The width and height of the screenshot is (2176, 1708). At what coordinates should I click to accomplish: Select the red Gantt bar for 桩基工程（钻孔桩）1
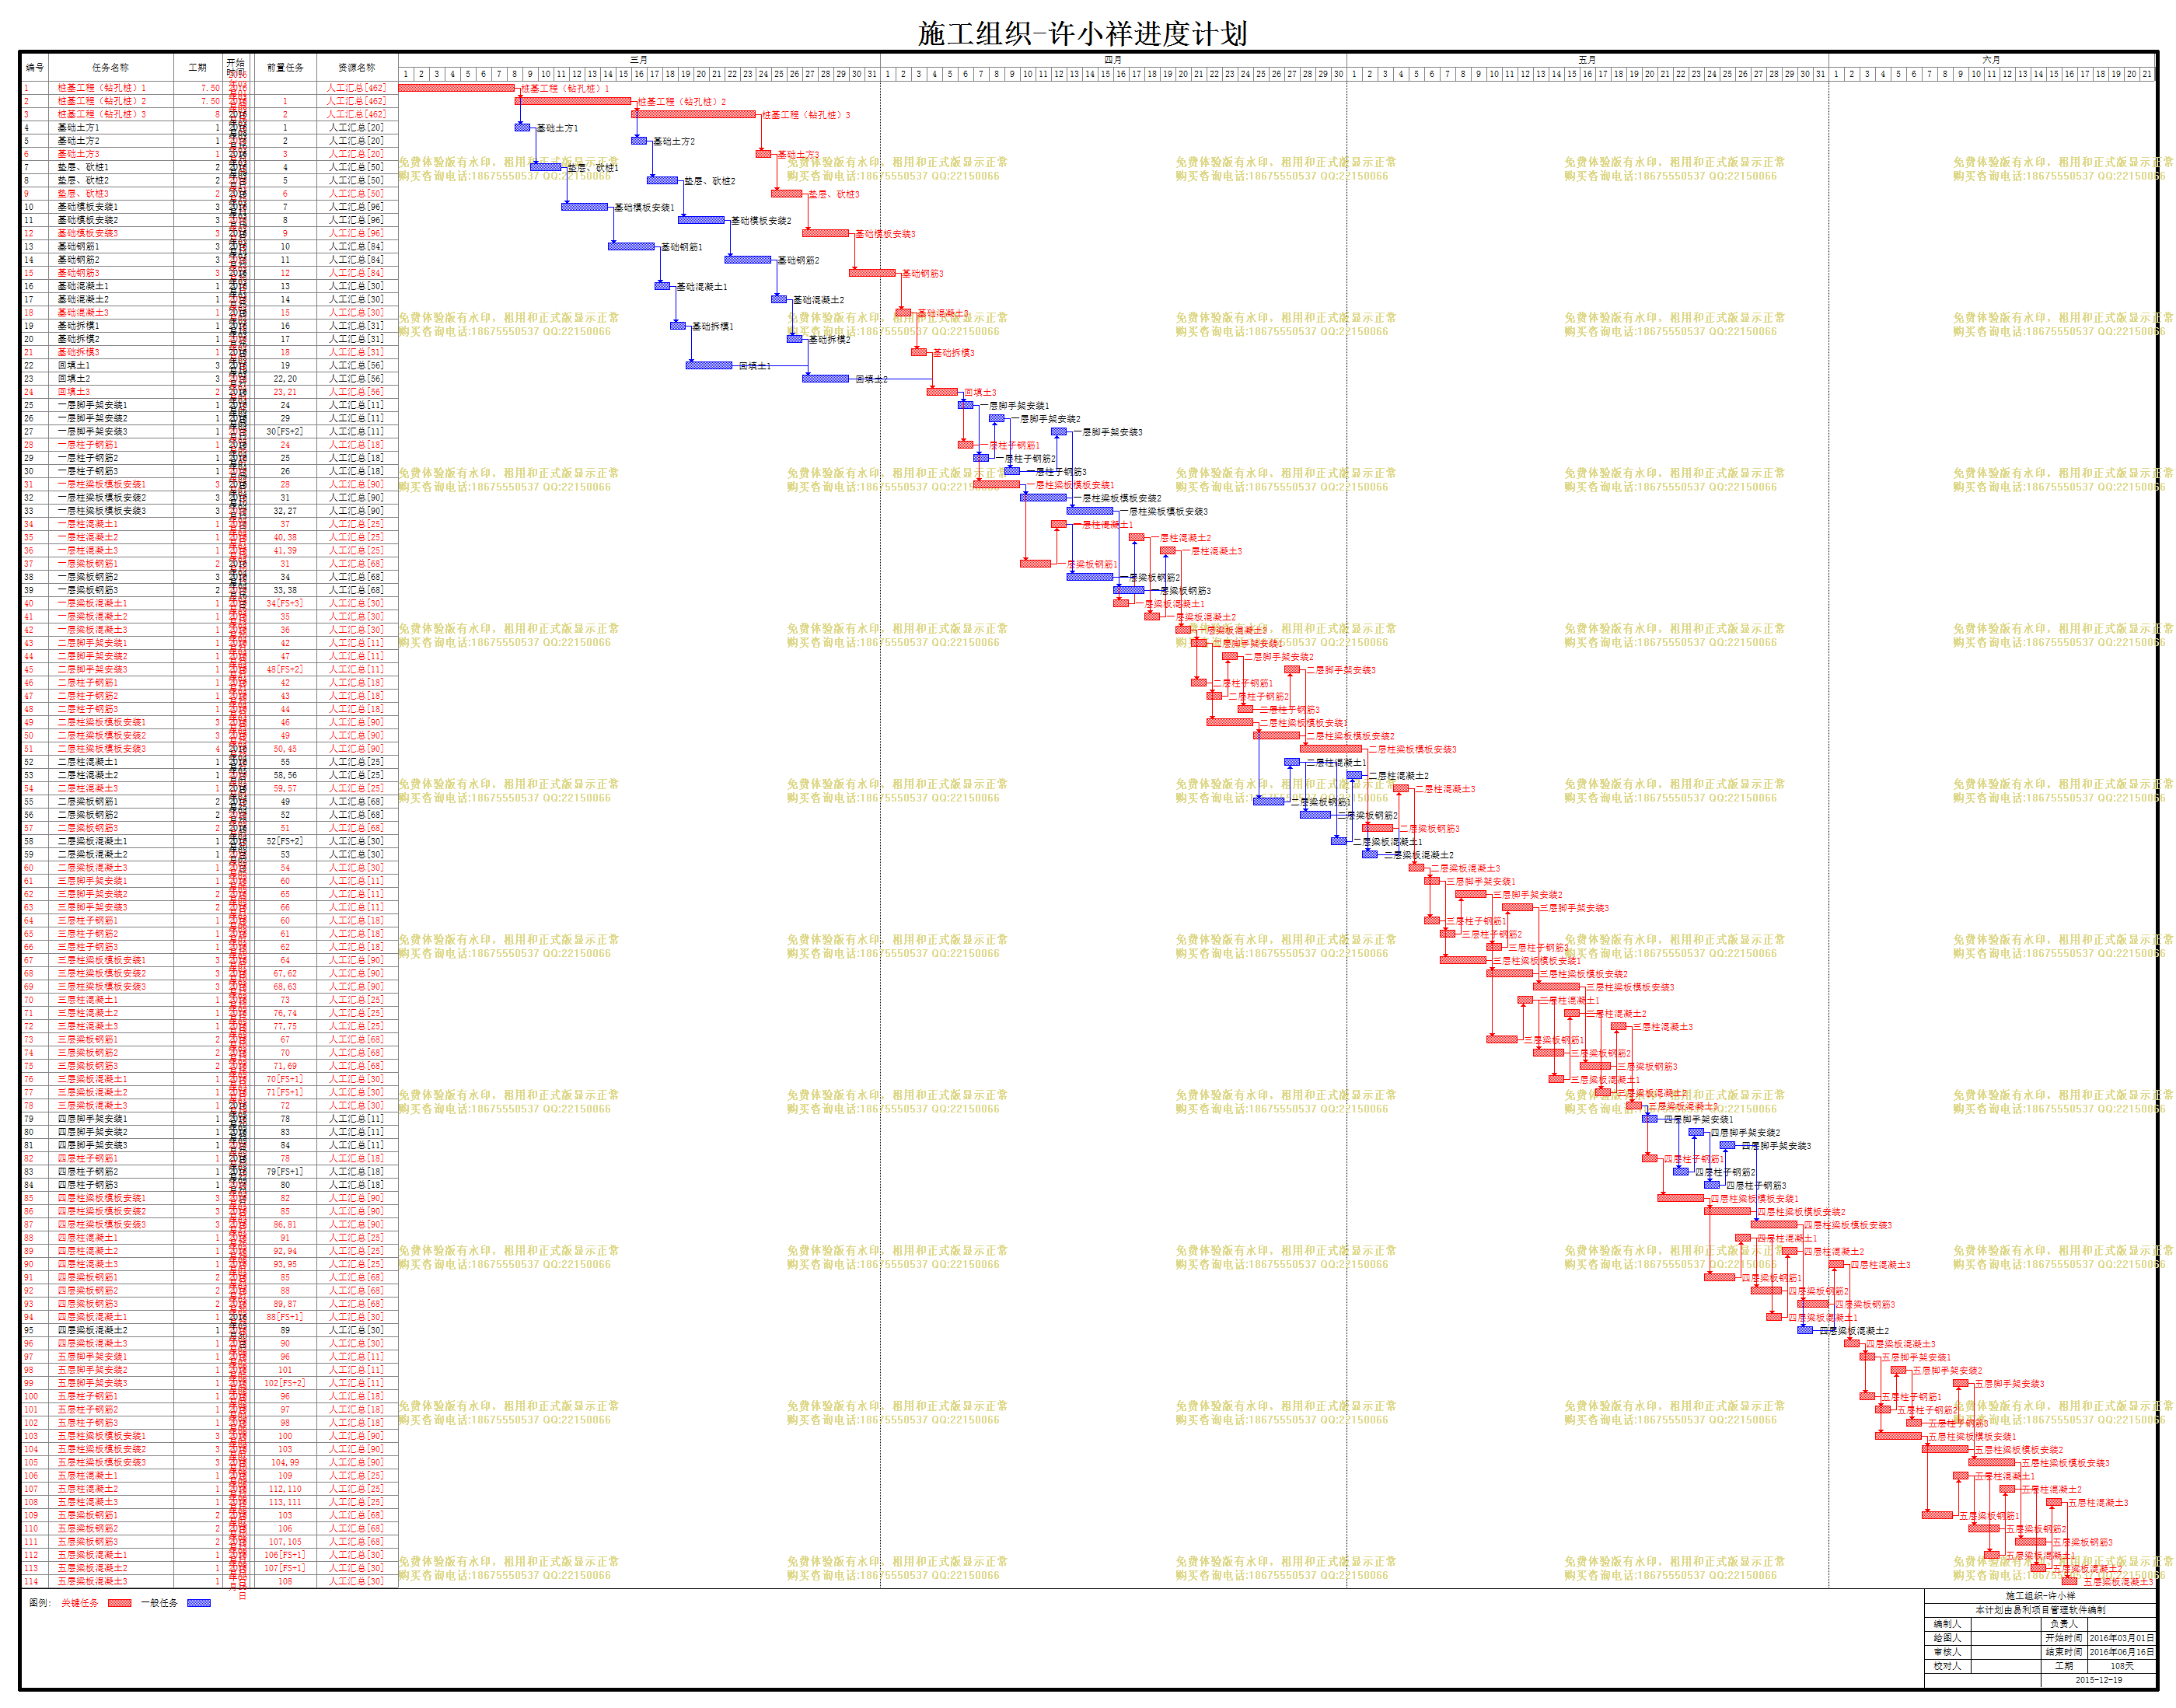[x=456, y=88]
